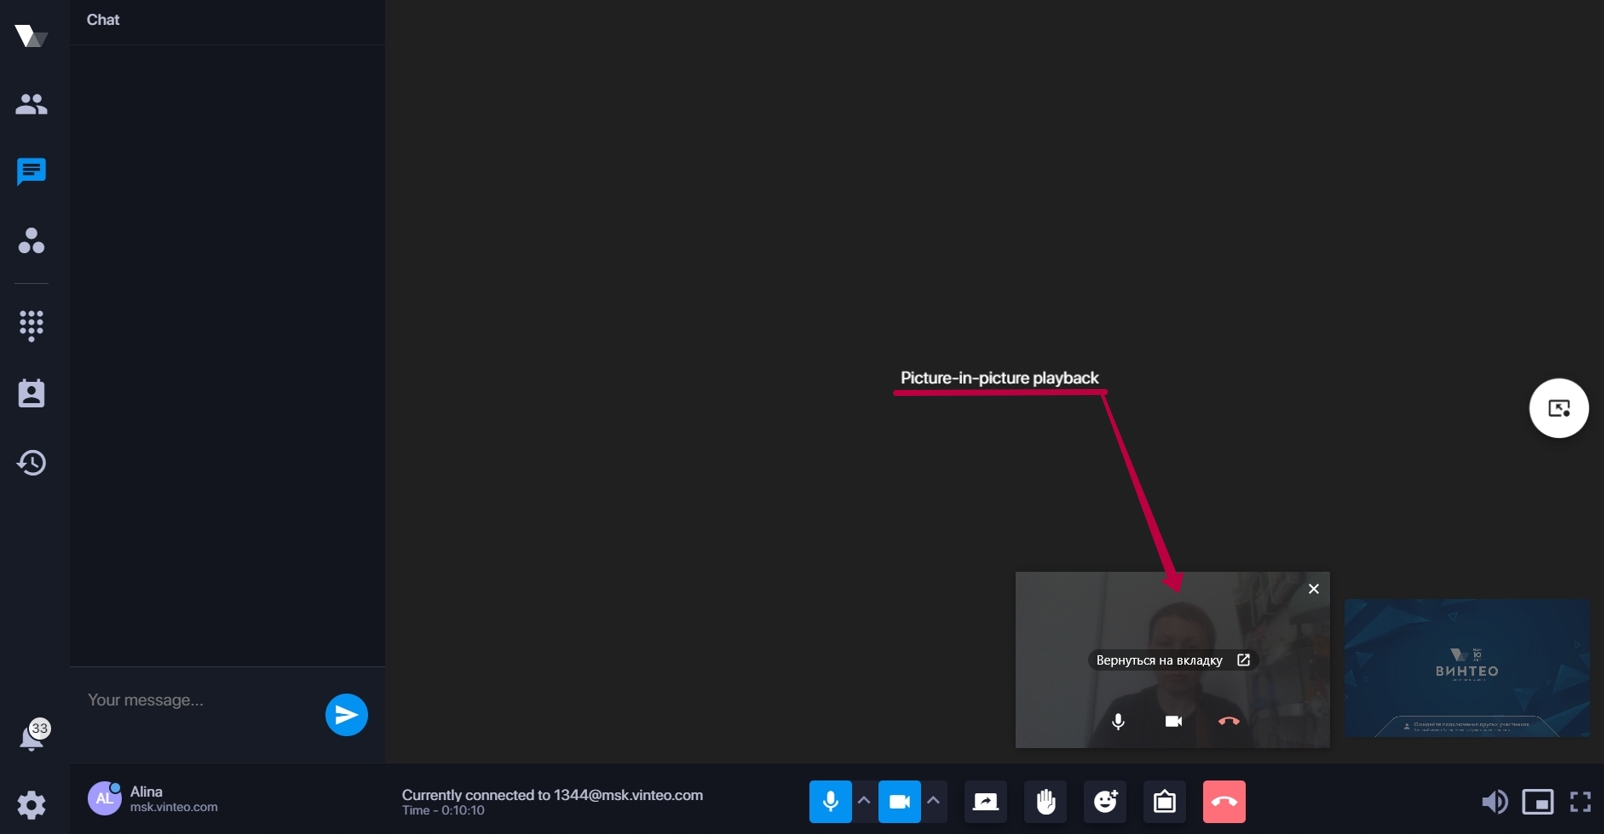
Task: Open the settings gear icon
Action: click(31, 804)
